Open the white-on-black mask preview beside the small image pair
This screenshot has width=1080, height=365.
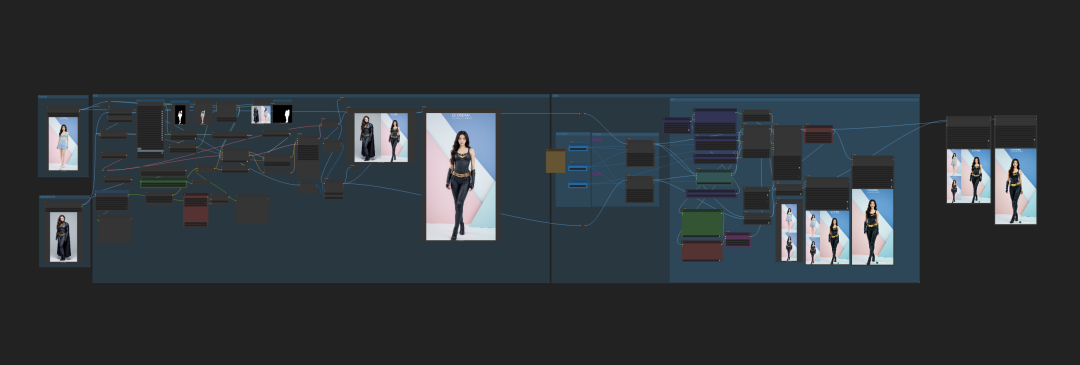pyautogui.click(x=282, y=114)
